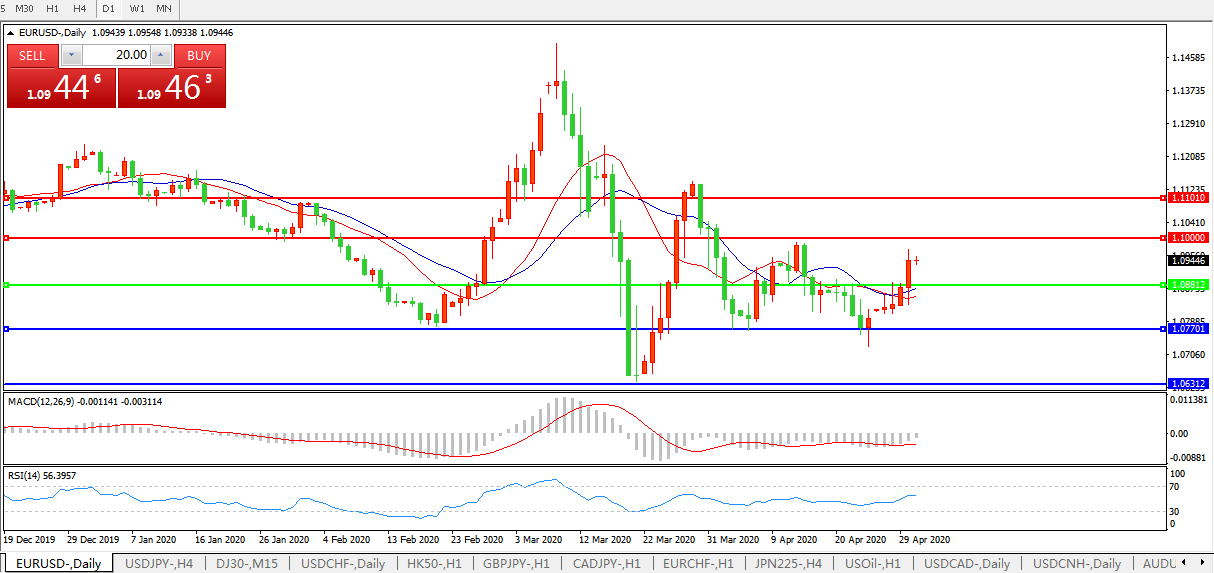Switch to the H1 timeframe
The width and height of the screenshot is (1214, 573).
click(53, 8)
